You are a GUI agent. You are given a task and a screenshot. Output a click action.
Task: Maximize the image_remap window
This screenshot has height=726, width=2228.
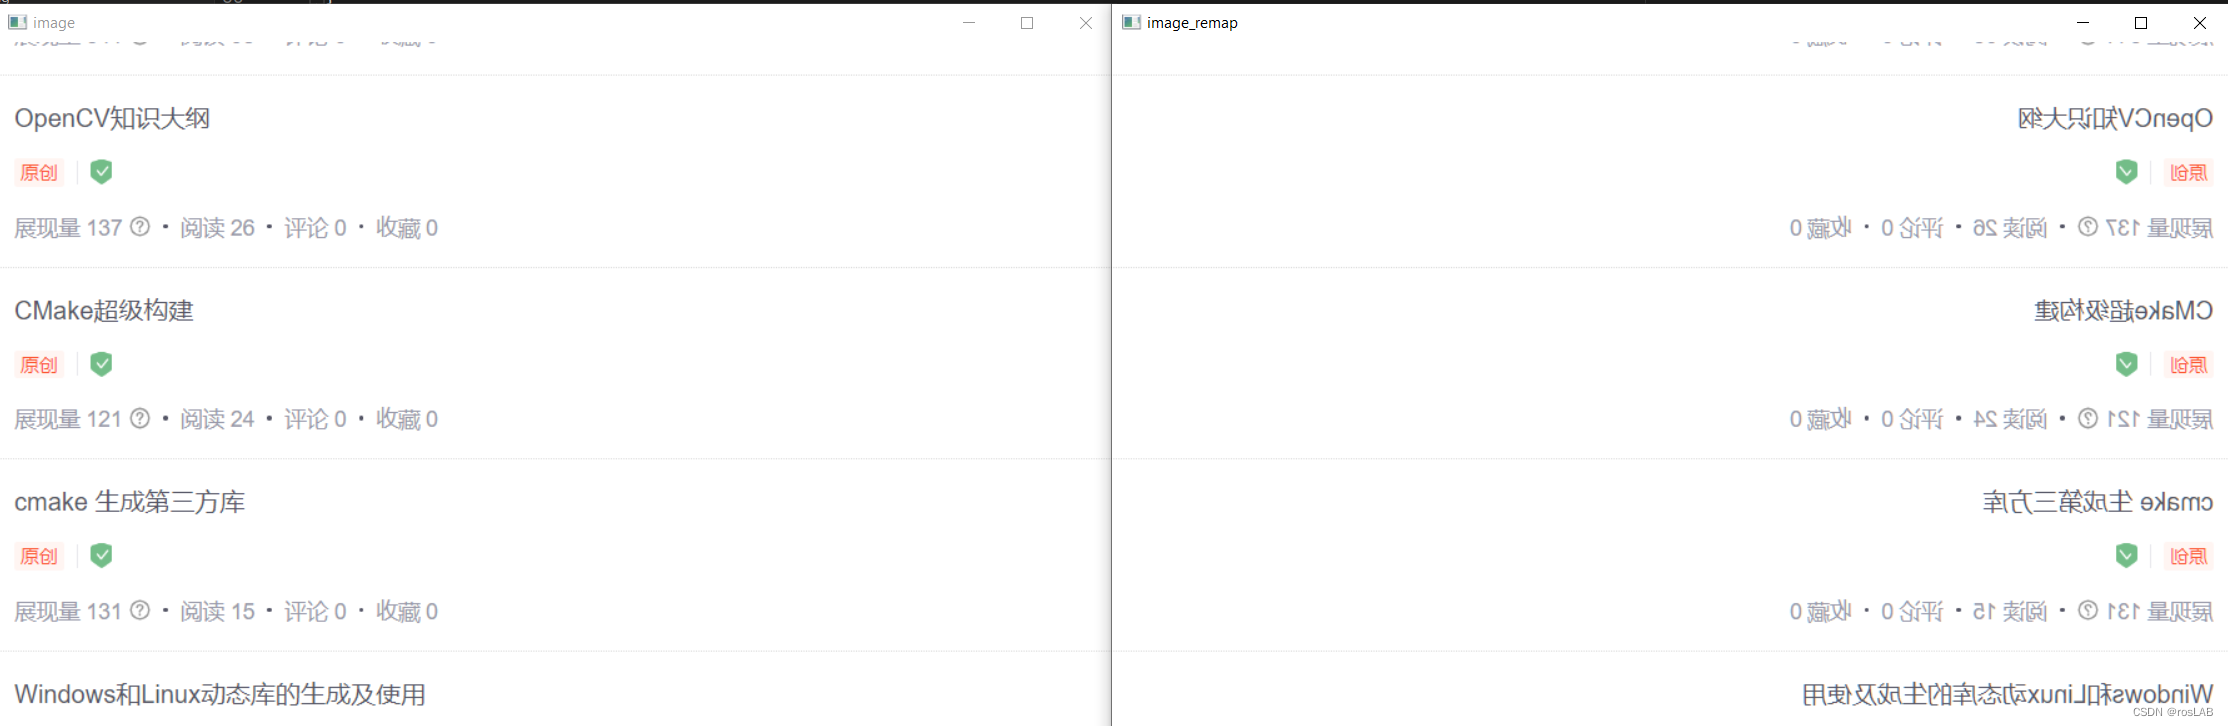(2141, 22)
